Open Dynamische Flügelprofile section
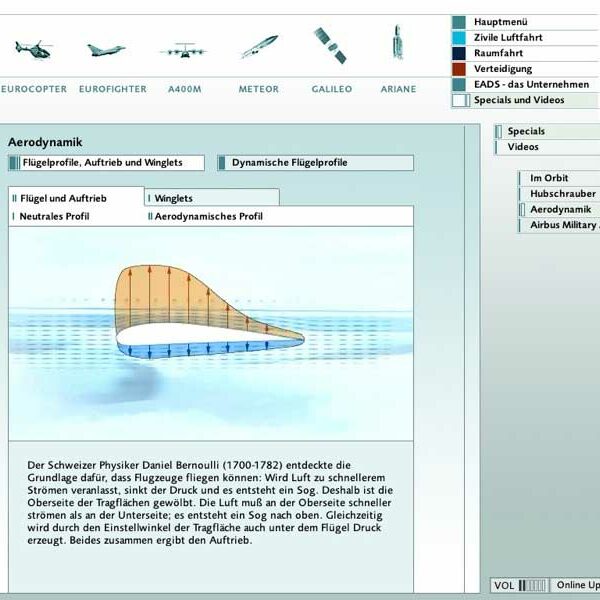600x600 pixels. pos(289,163)
